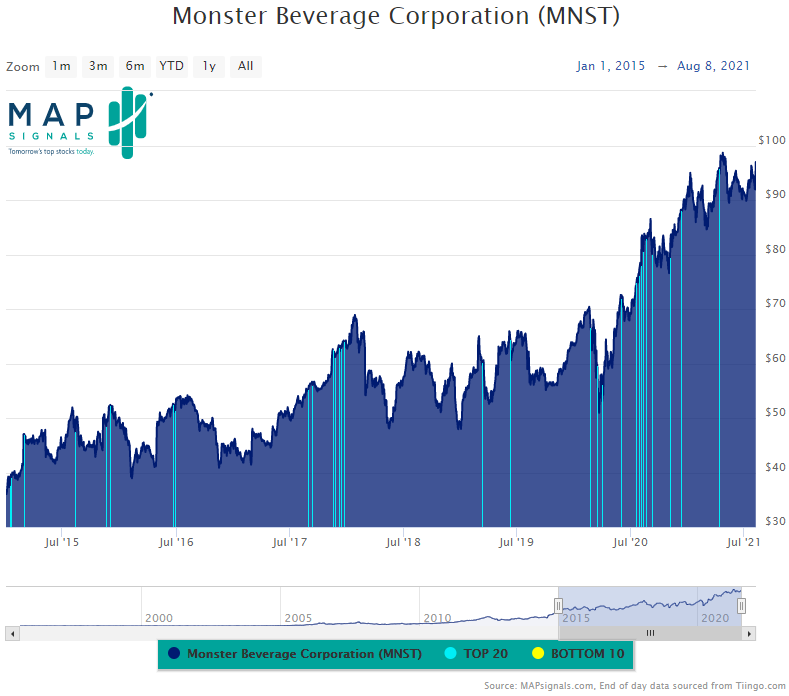
Task: Click the 2010 navigator year label
Action: point(437,618)
